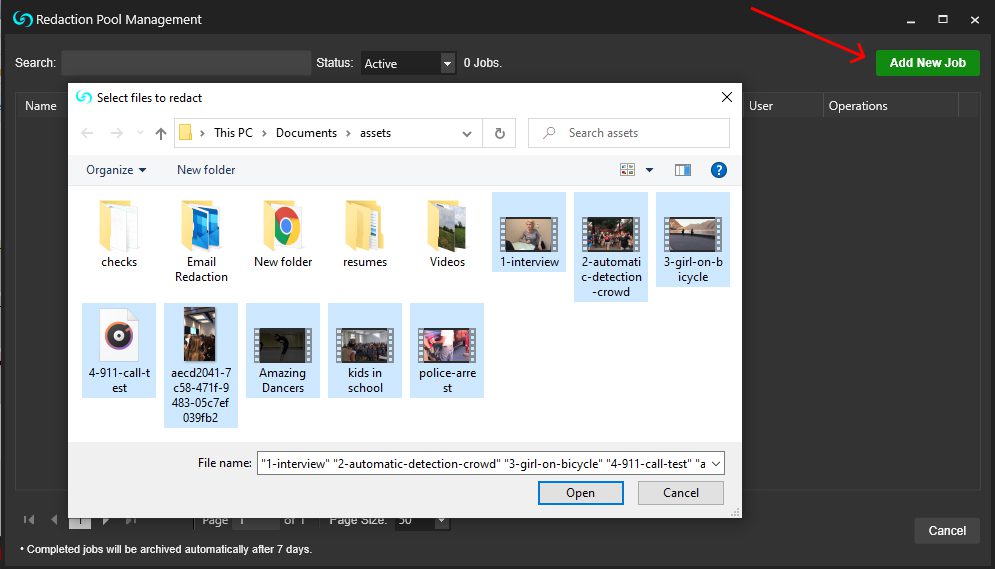Screen dimensions: 995x569
Task: Expand the File name history dropdown
Action: pyautogui.click(x=716, y=464)
